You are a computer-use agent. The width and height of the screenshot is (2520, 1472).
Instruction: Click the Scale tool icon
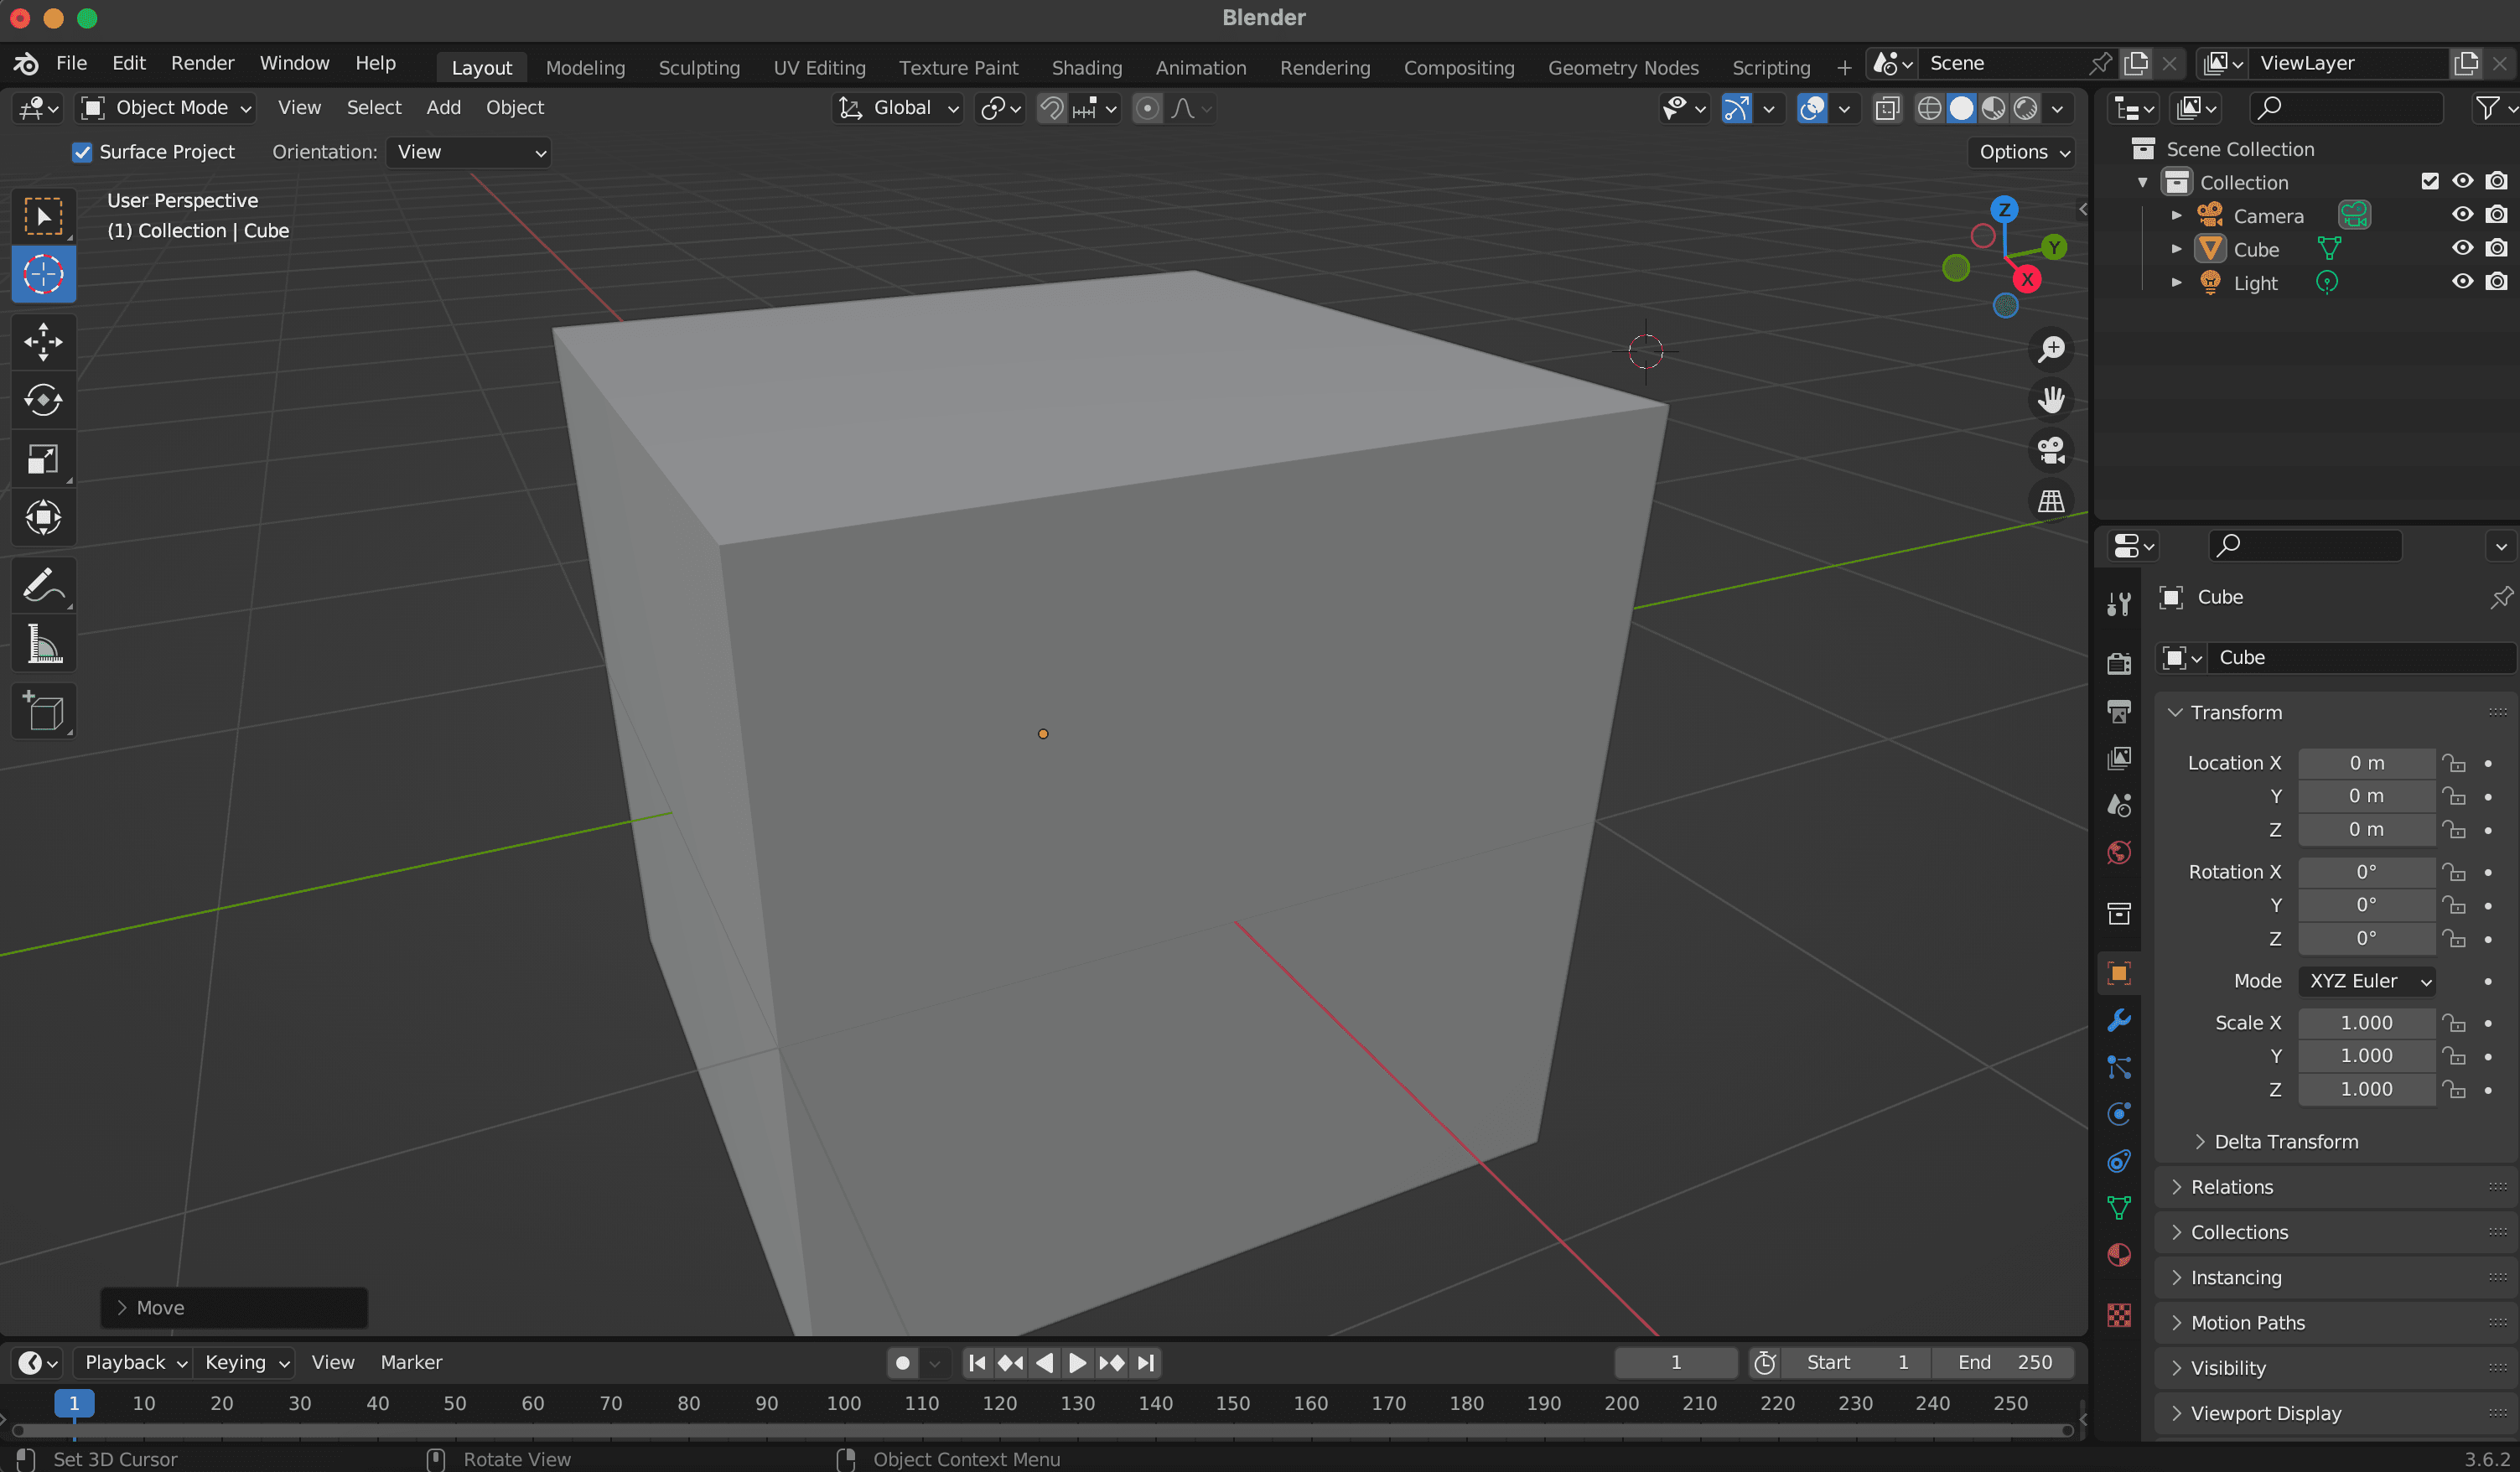click(x=42, y=459)
